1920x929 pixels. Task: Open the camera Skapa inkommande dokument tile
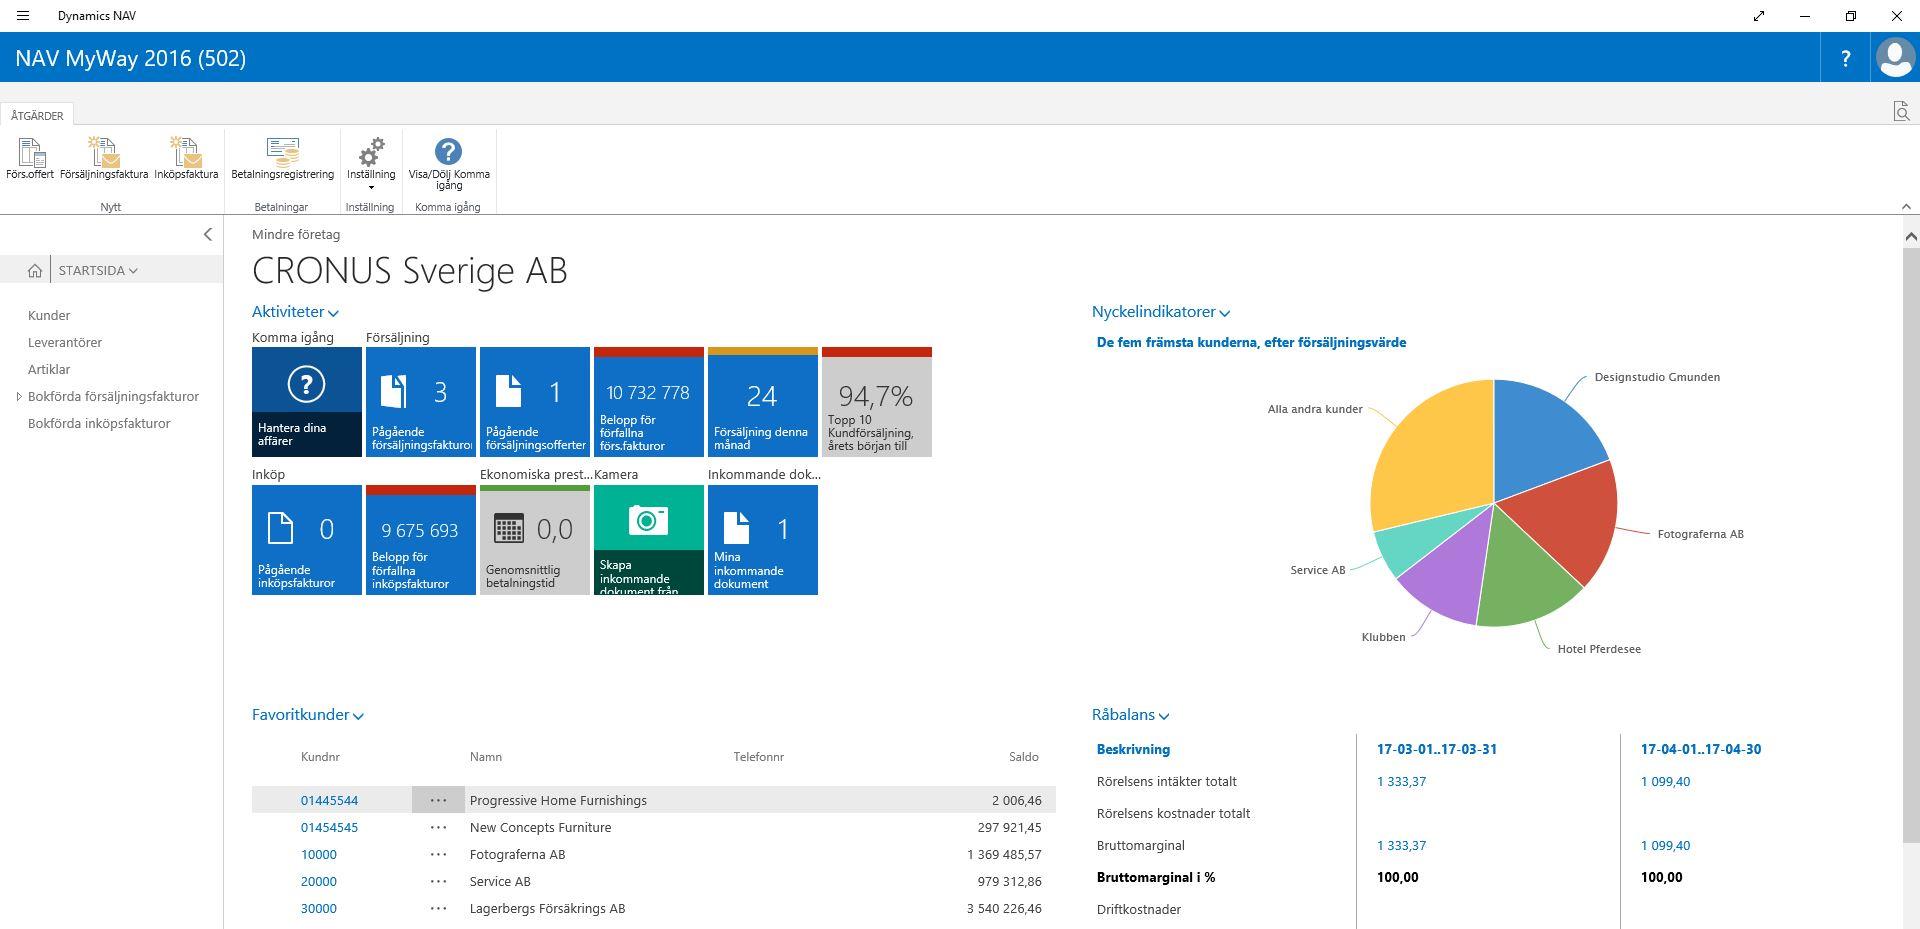click(649, 540)
